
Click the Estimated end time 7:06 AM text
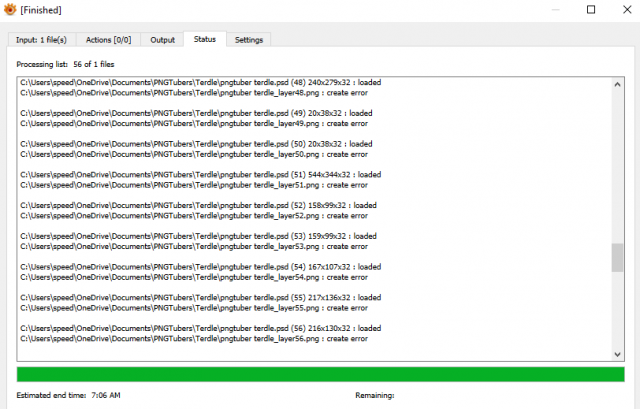(x=68, y=395)
